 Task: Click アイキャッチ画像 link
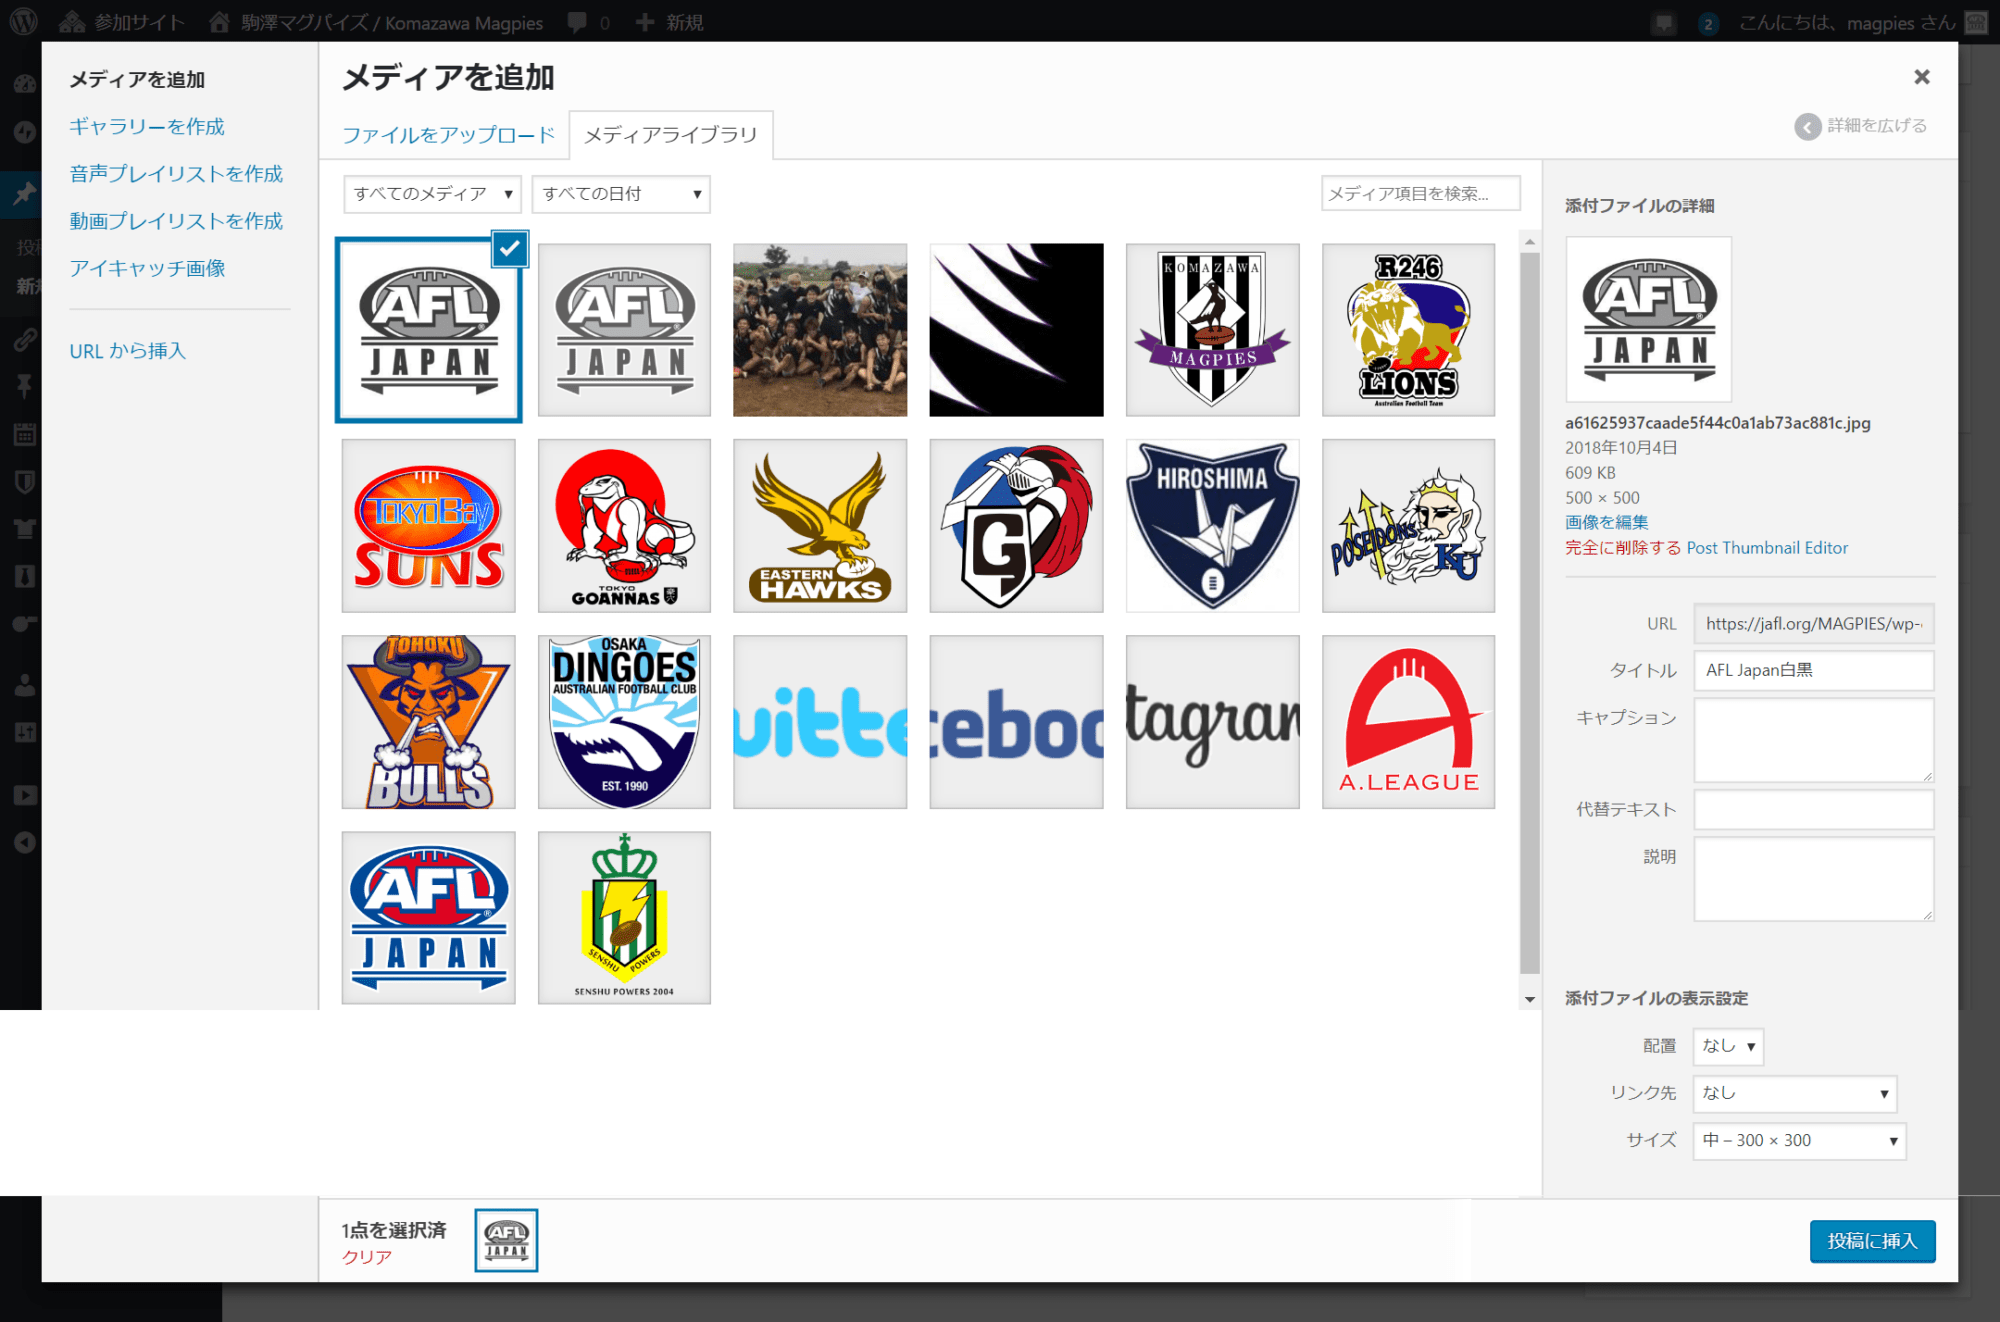click(147, 268)
